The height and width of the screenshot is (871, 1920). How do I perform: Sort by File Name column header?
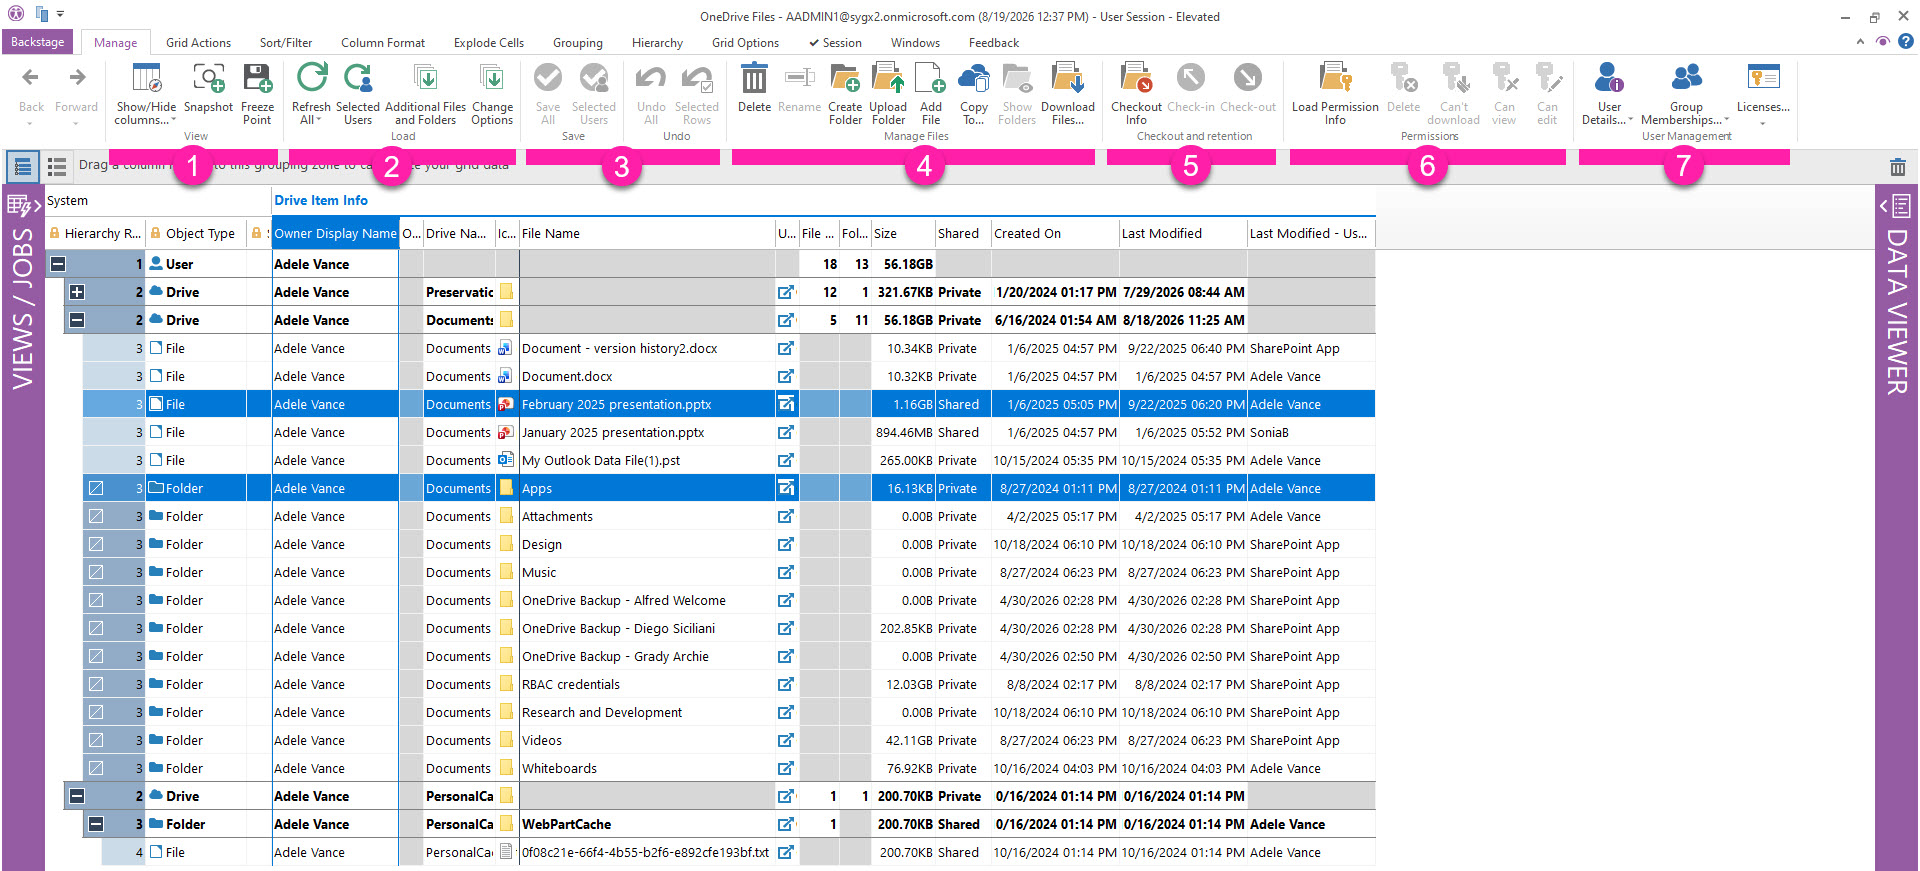coord(647,234)
